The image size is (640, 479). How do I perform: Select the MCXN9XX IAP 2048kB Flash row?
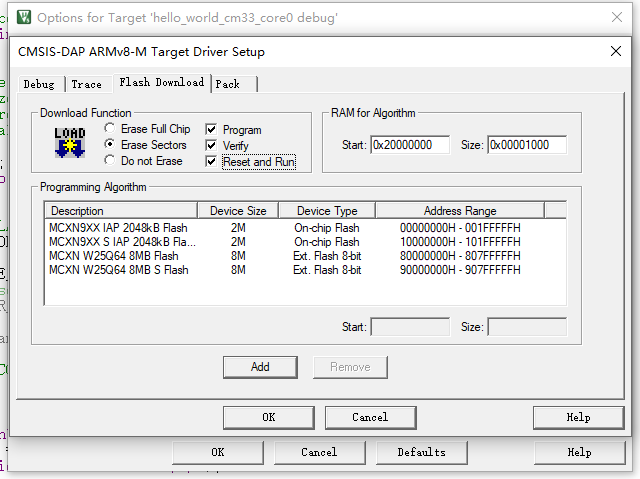(x=305, y=228)
